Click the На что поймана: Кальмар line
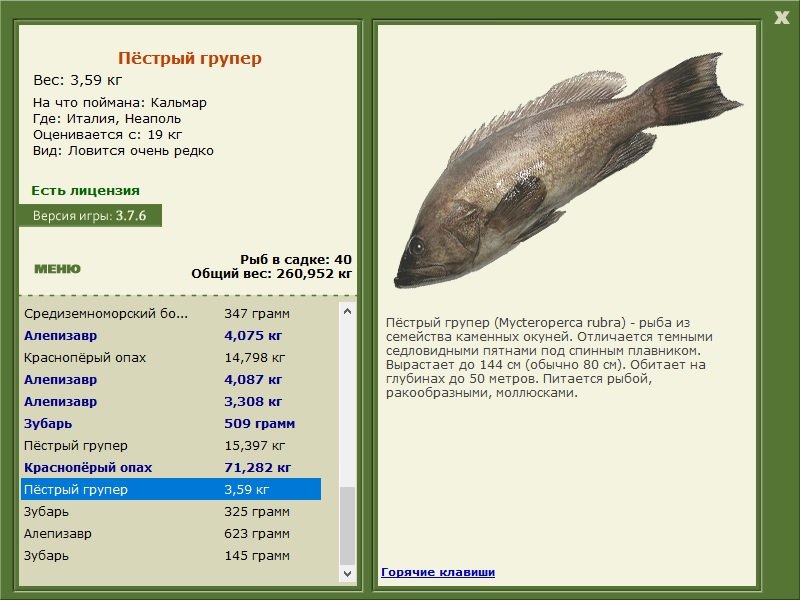The image size is (800, 600). click(120, 103)
